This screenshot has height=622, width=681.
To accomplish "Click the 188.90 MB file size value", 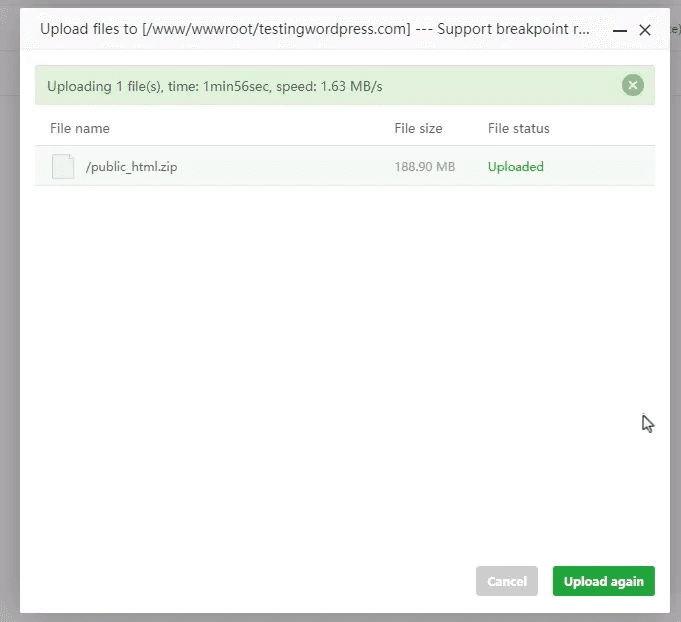I will (x=424, y=167).
